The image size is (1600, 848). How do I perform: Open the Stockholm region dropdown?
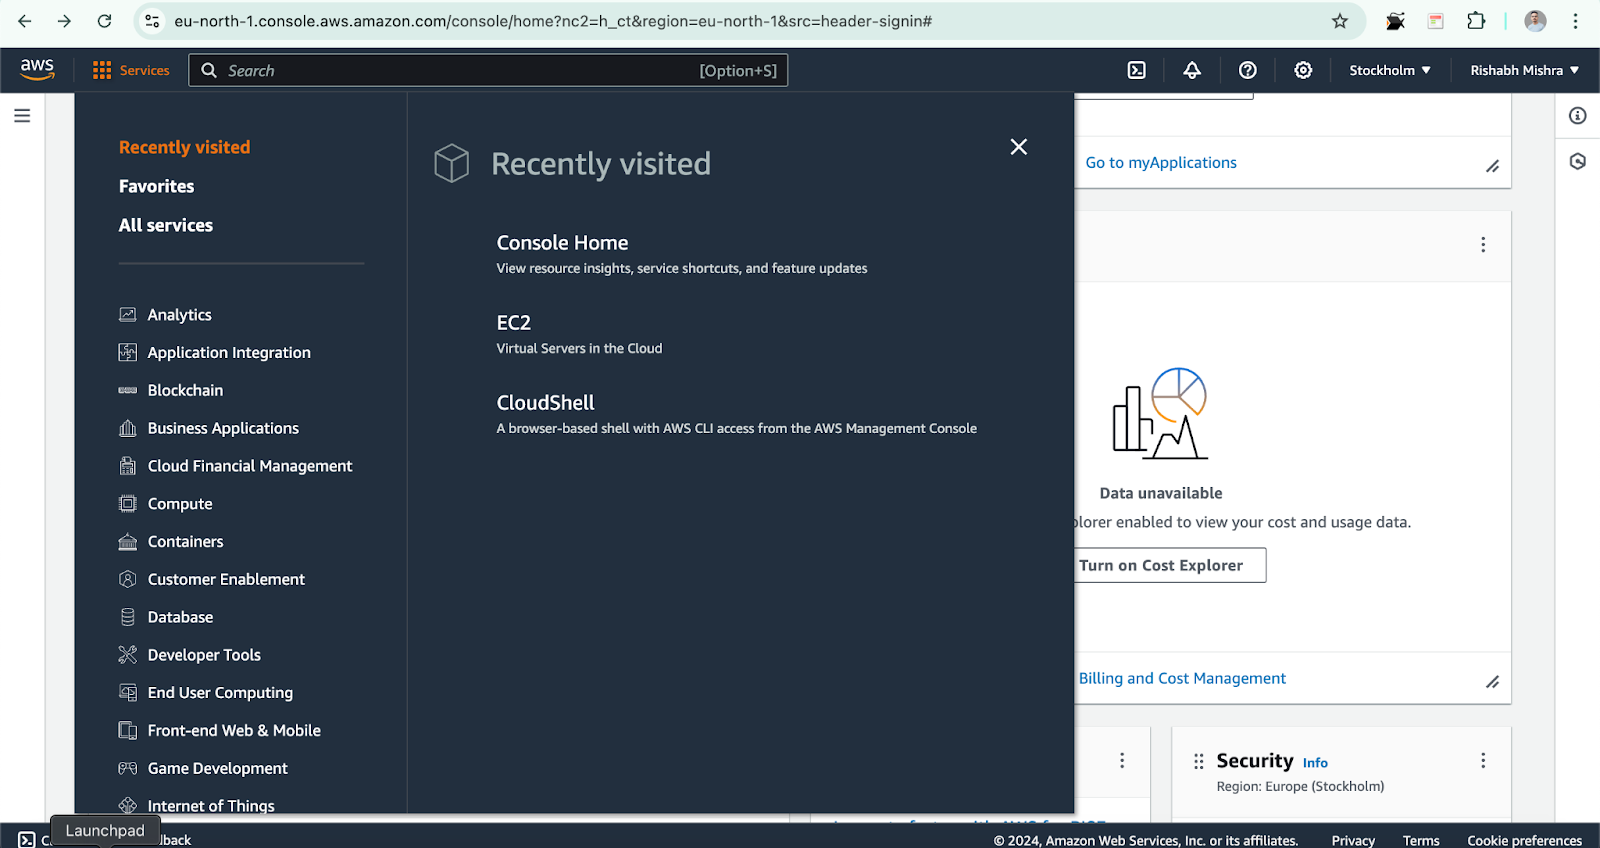click(x=1390, y=70)
